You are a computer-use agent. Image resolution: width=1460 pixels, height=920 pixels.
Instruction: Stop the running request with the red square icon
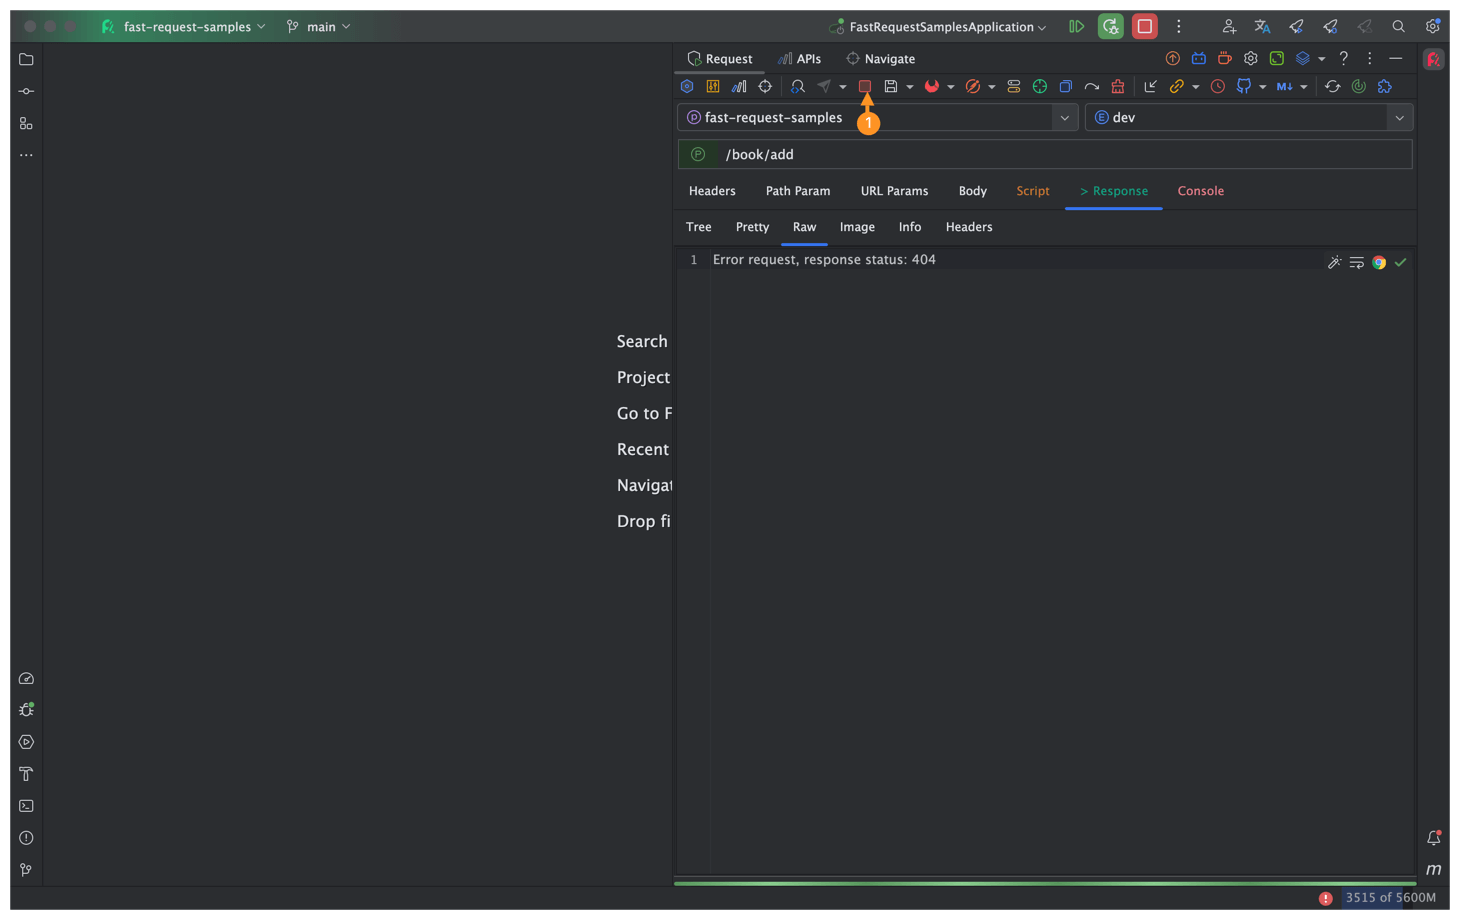(x=865, y=87)
